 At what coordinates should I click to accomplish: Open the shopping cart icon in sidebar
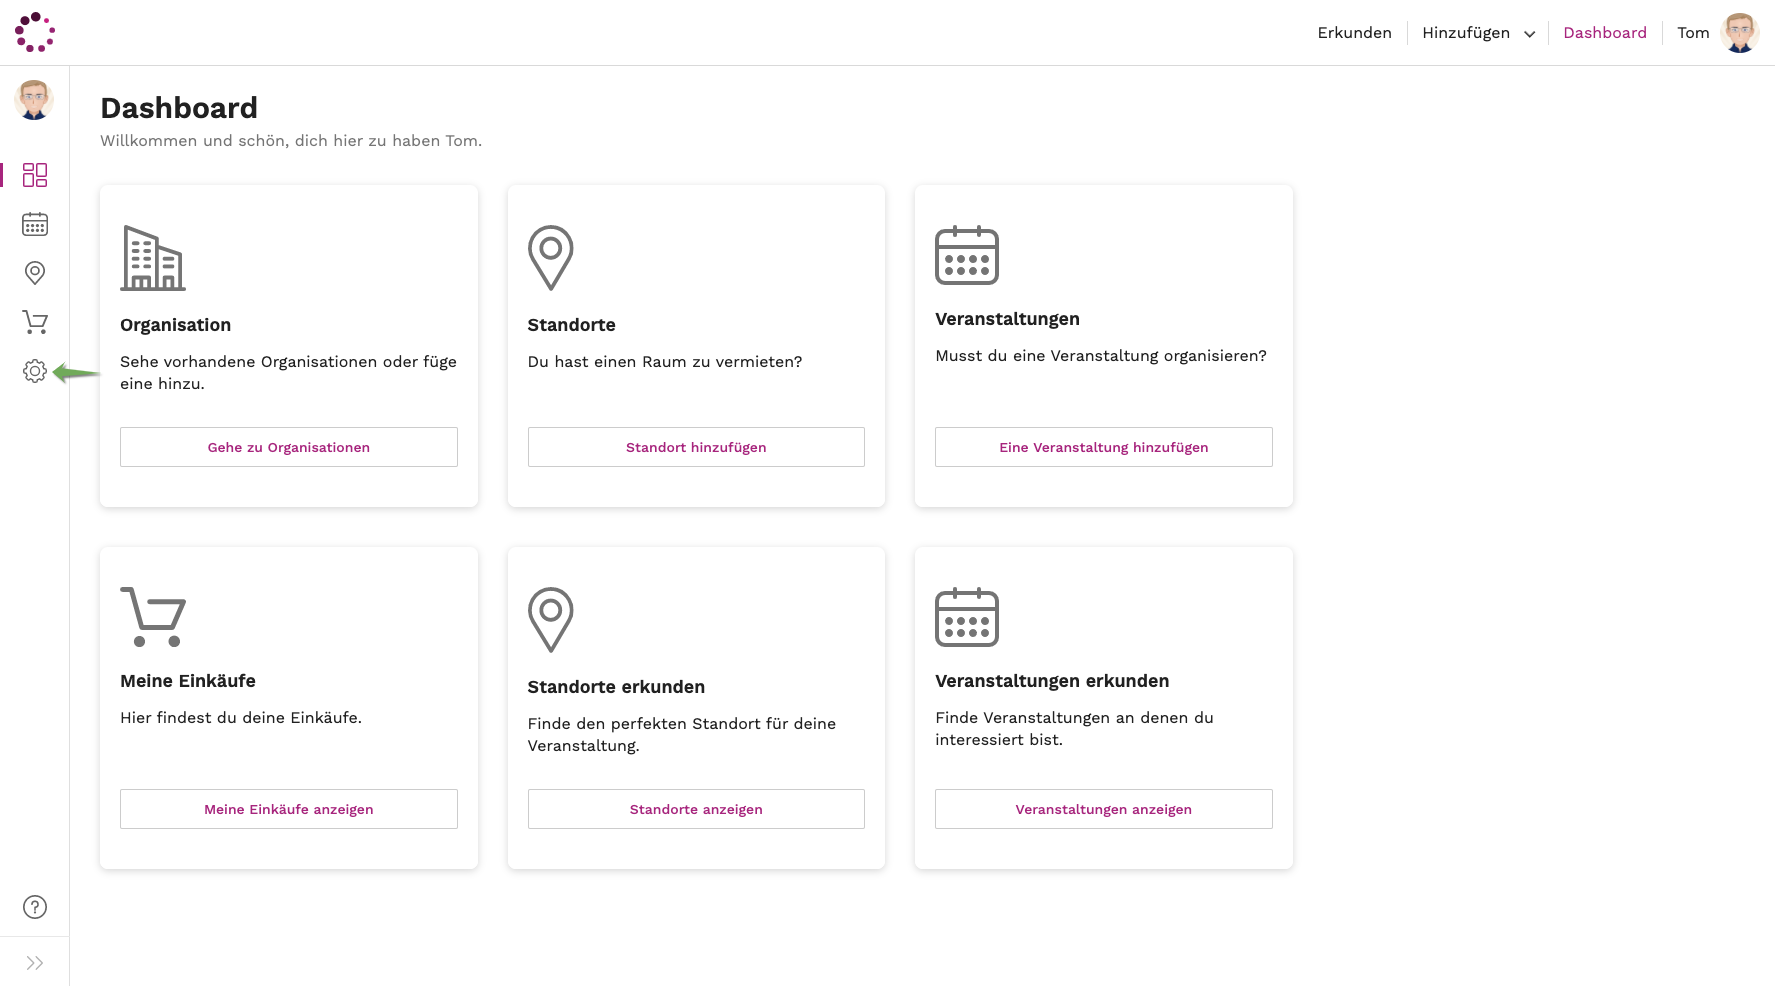35,322
